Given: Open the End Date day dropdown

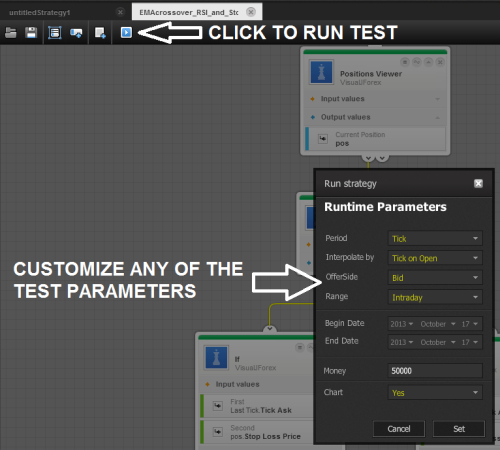Looking at the screenshot, I should coord(470,342).
